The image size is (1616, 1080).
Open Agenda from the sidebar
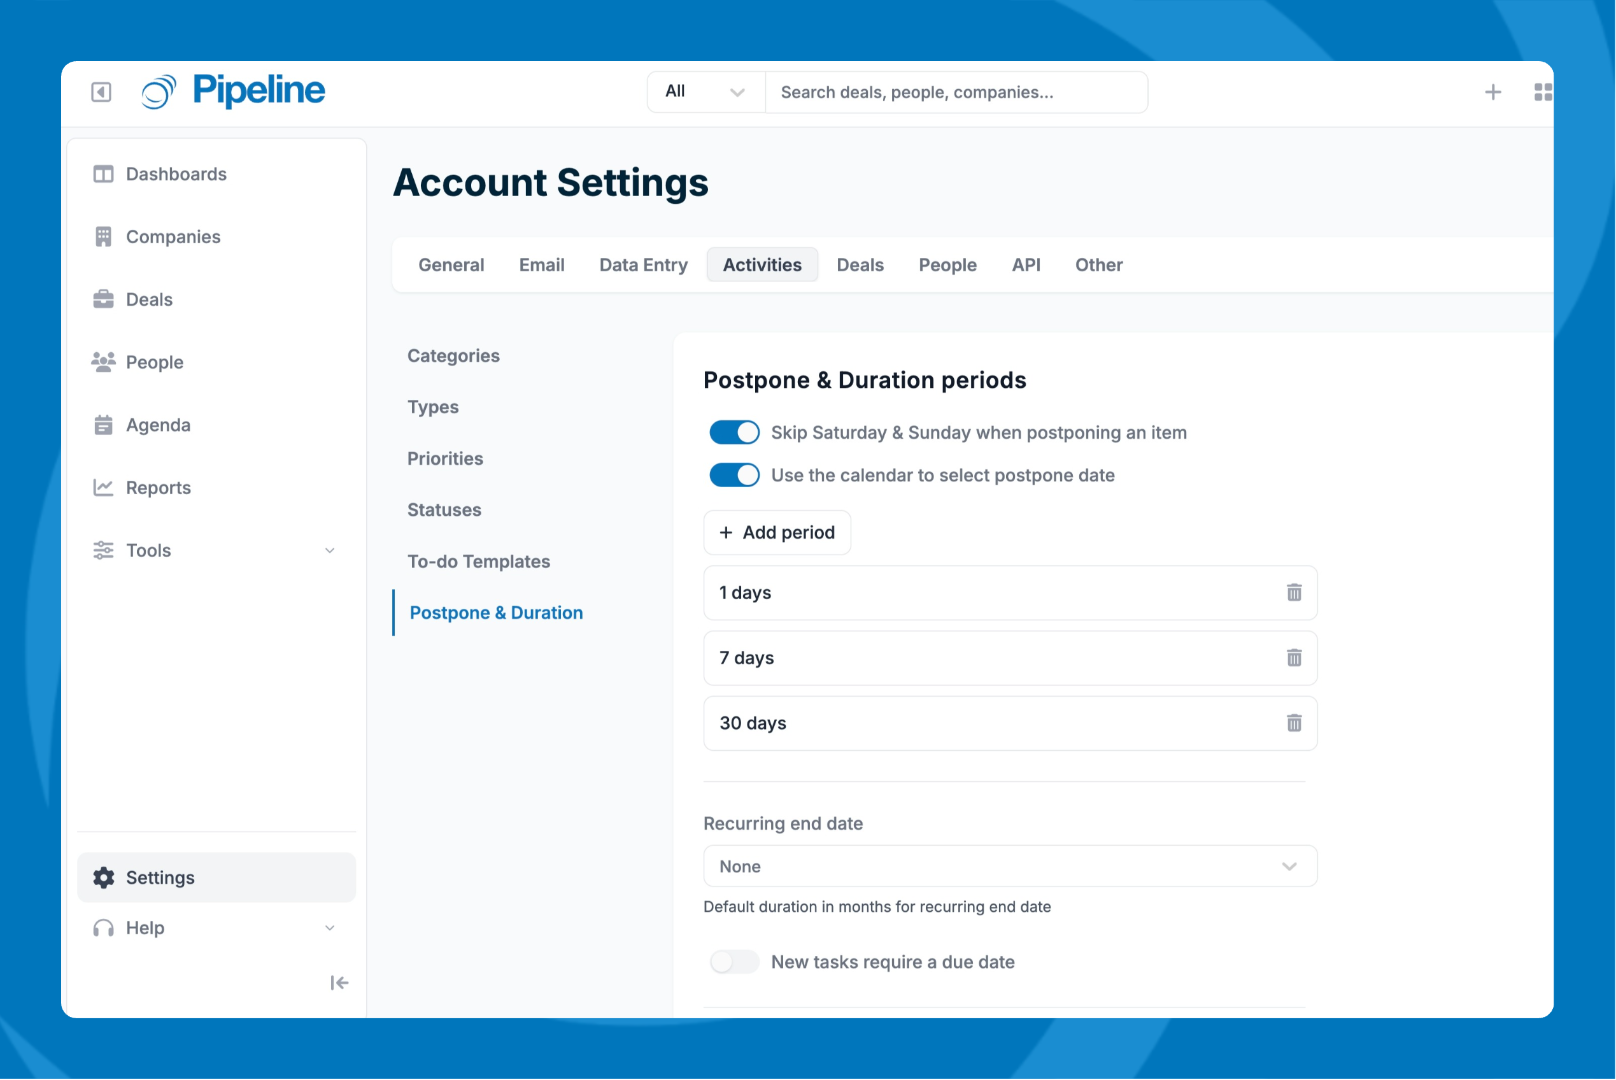tap(158, 425)
